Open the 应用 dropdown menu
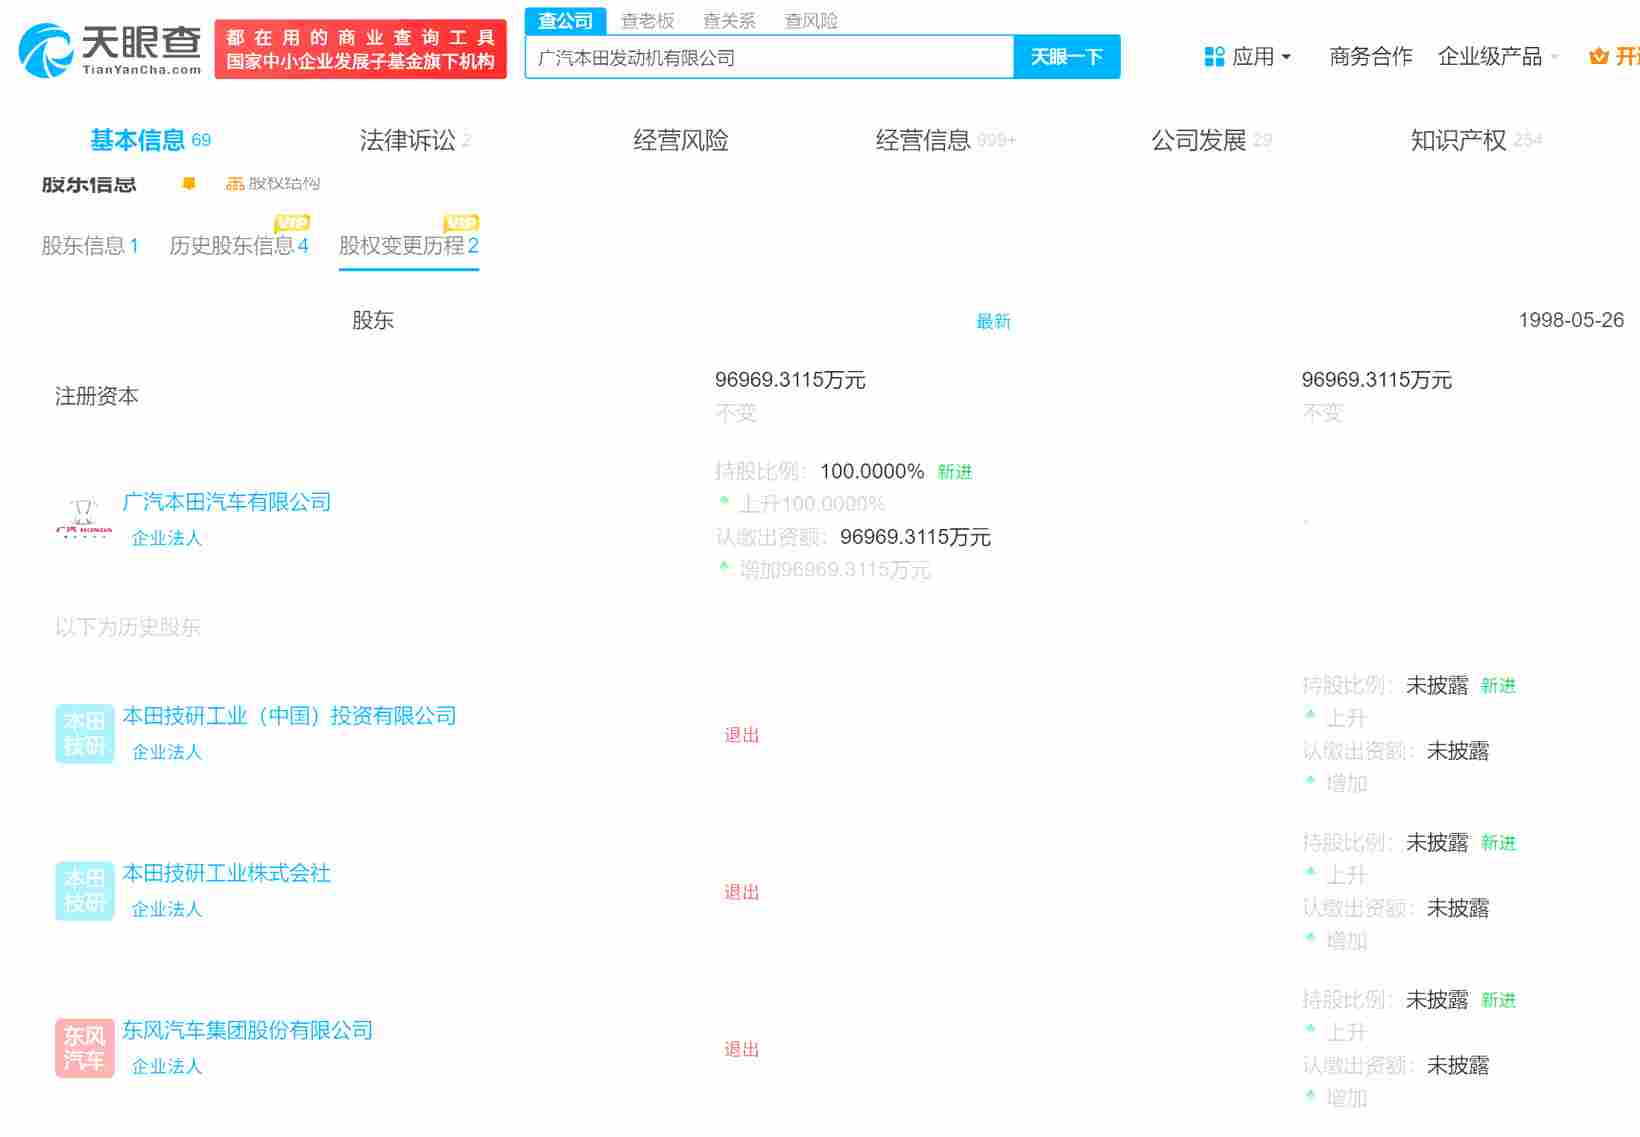1640x1137 pixels. (x=1255, y=56)
